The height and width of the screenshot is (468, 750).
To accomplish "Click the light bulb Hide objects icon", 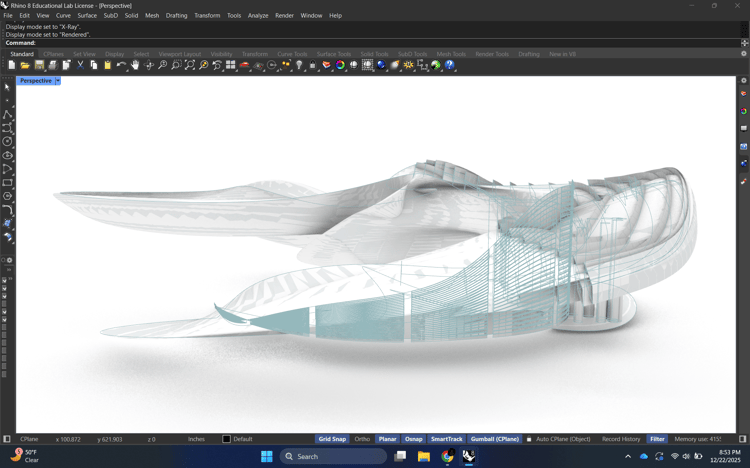I will pyautogui.click(x=299, y=65).
